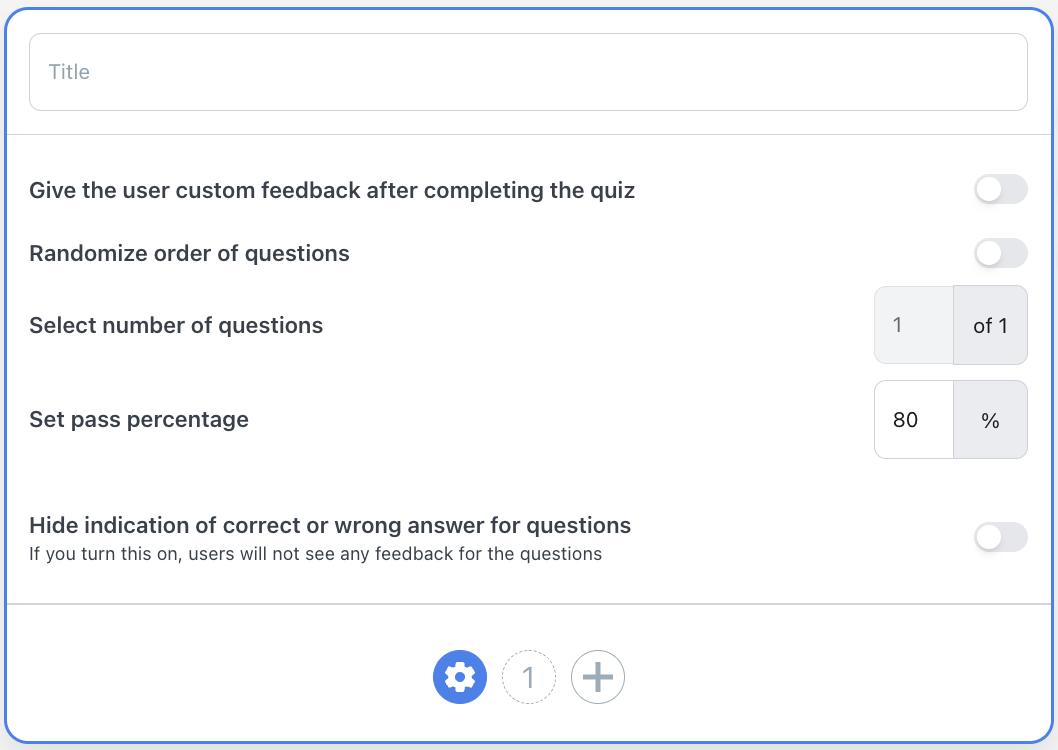Add a new question with plus icon
The height and width of the screenshot is (750, 1058).
[597, 676]
